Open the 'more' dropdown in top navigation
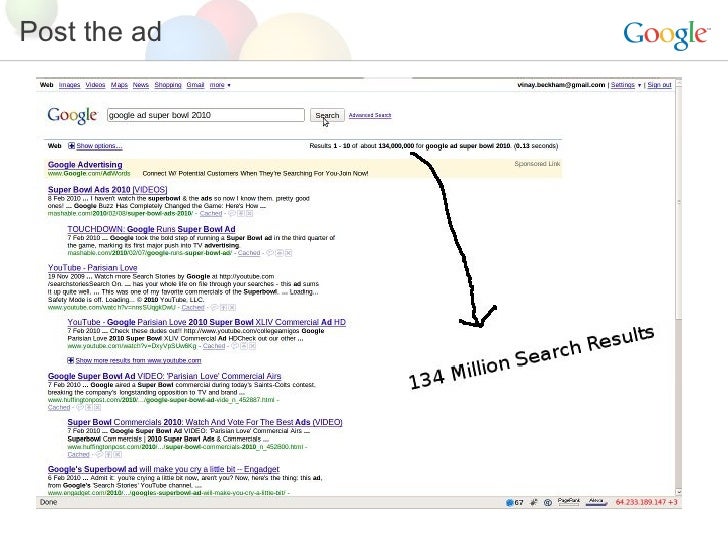This screenshot has height=546, width=728. tap(220, 85)
